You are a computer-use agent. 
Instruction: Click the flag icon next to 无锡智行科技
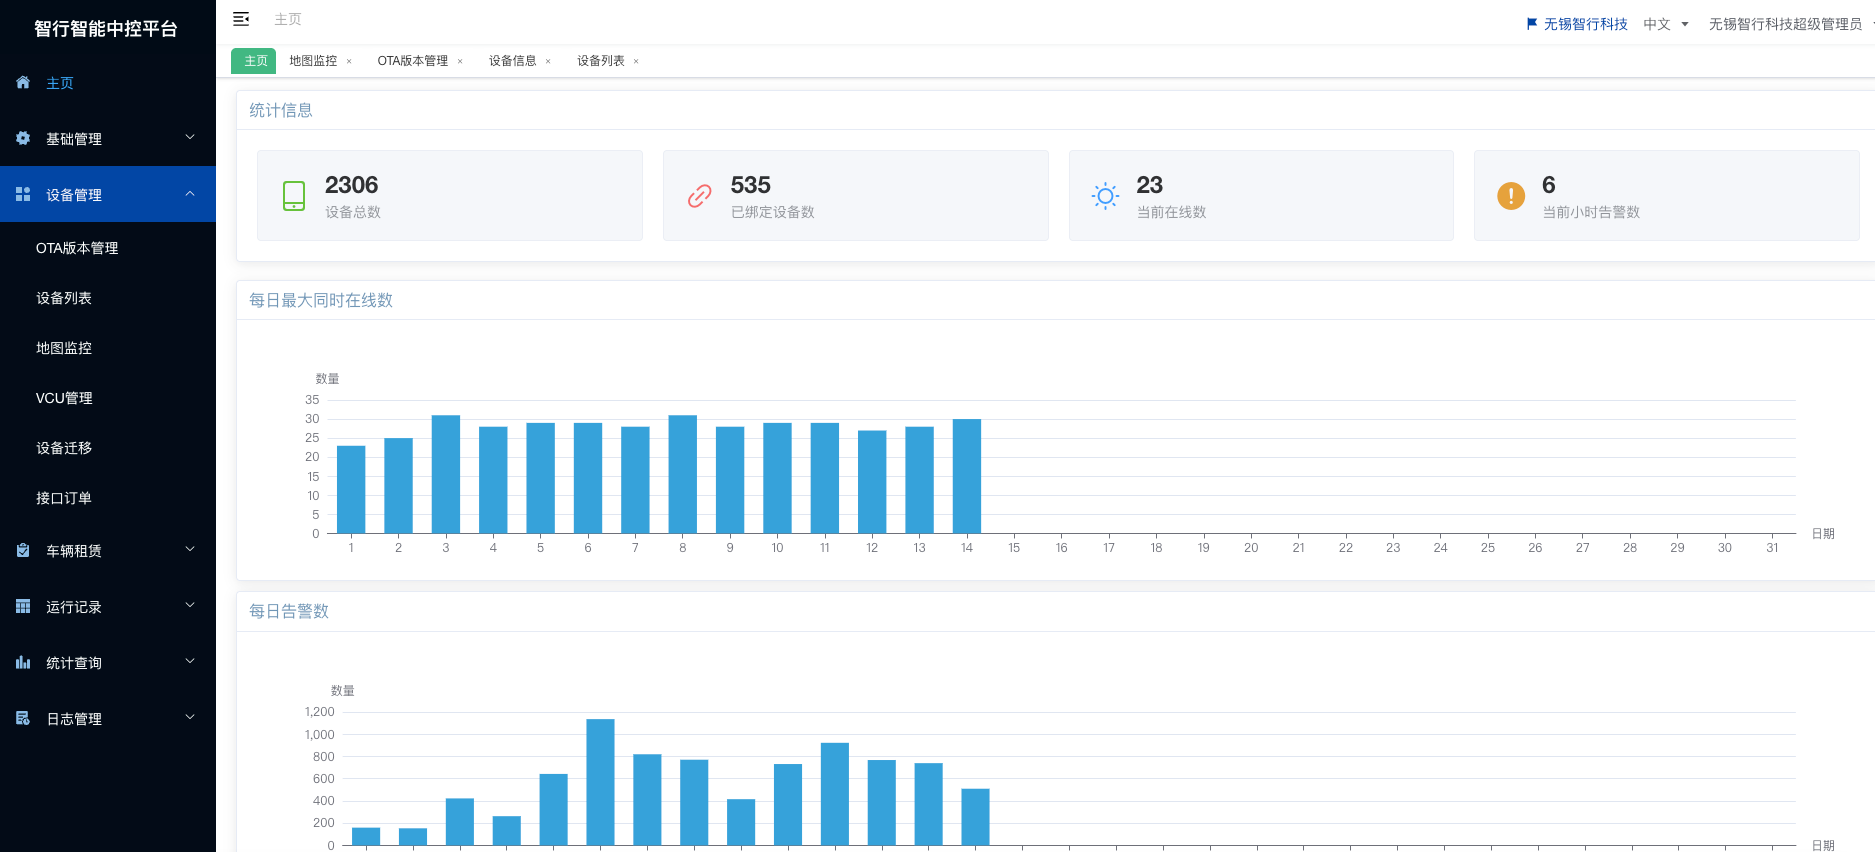pyautogui.click(x=1532, y=24)
